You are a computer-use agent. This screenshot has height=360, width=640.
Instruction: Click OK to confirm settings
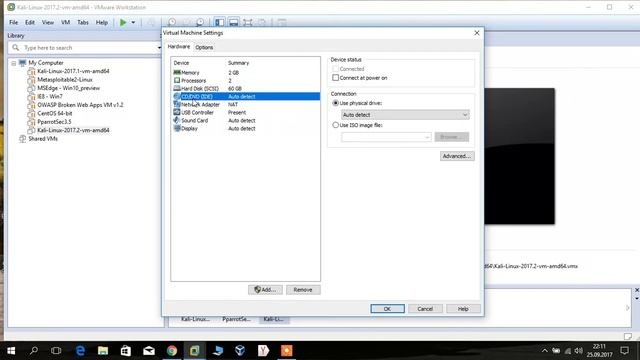387,309
